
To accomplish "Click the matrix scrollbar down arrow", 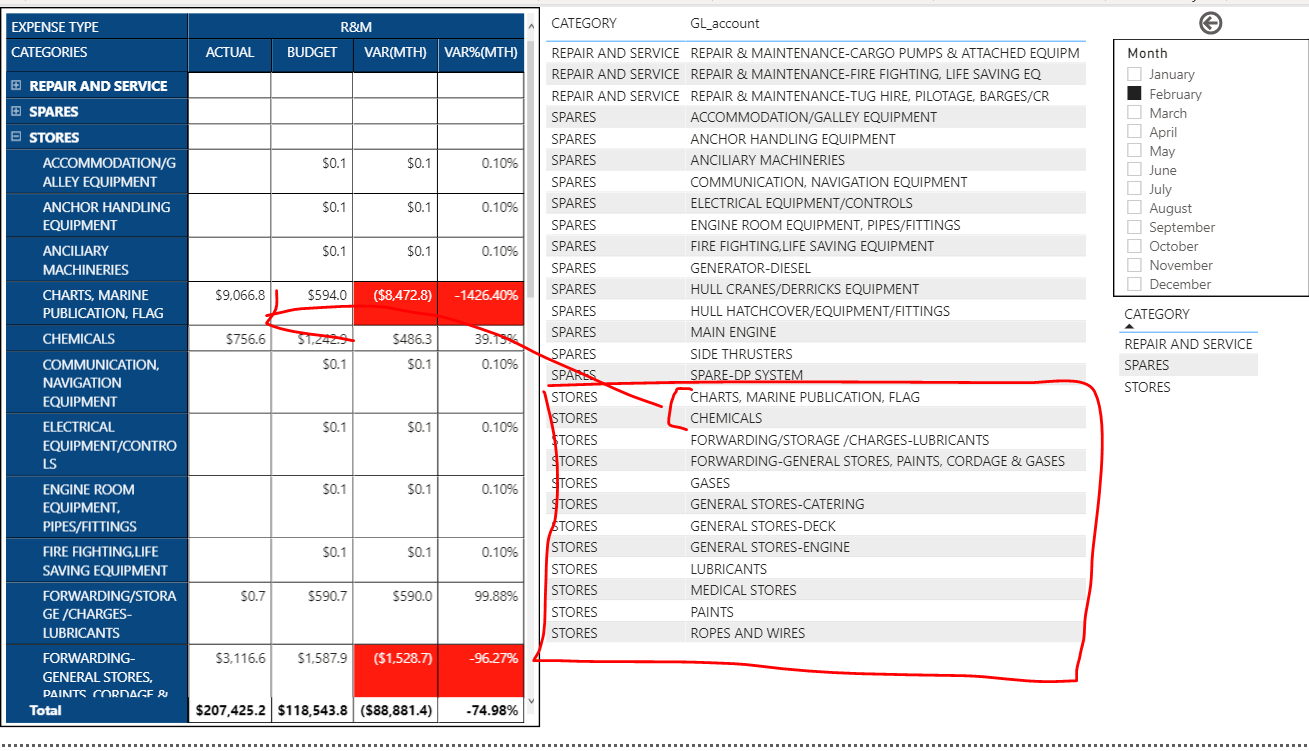I will 531,702.
